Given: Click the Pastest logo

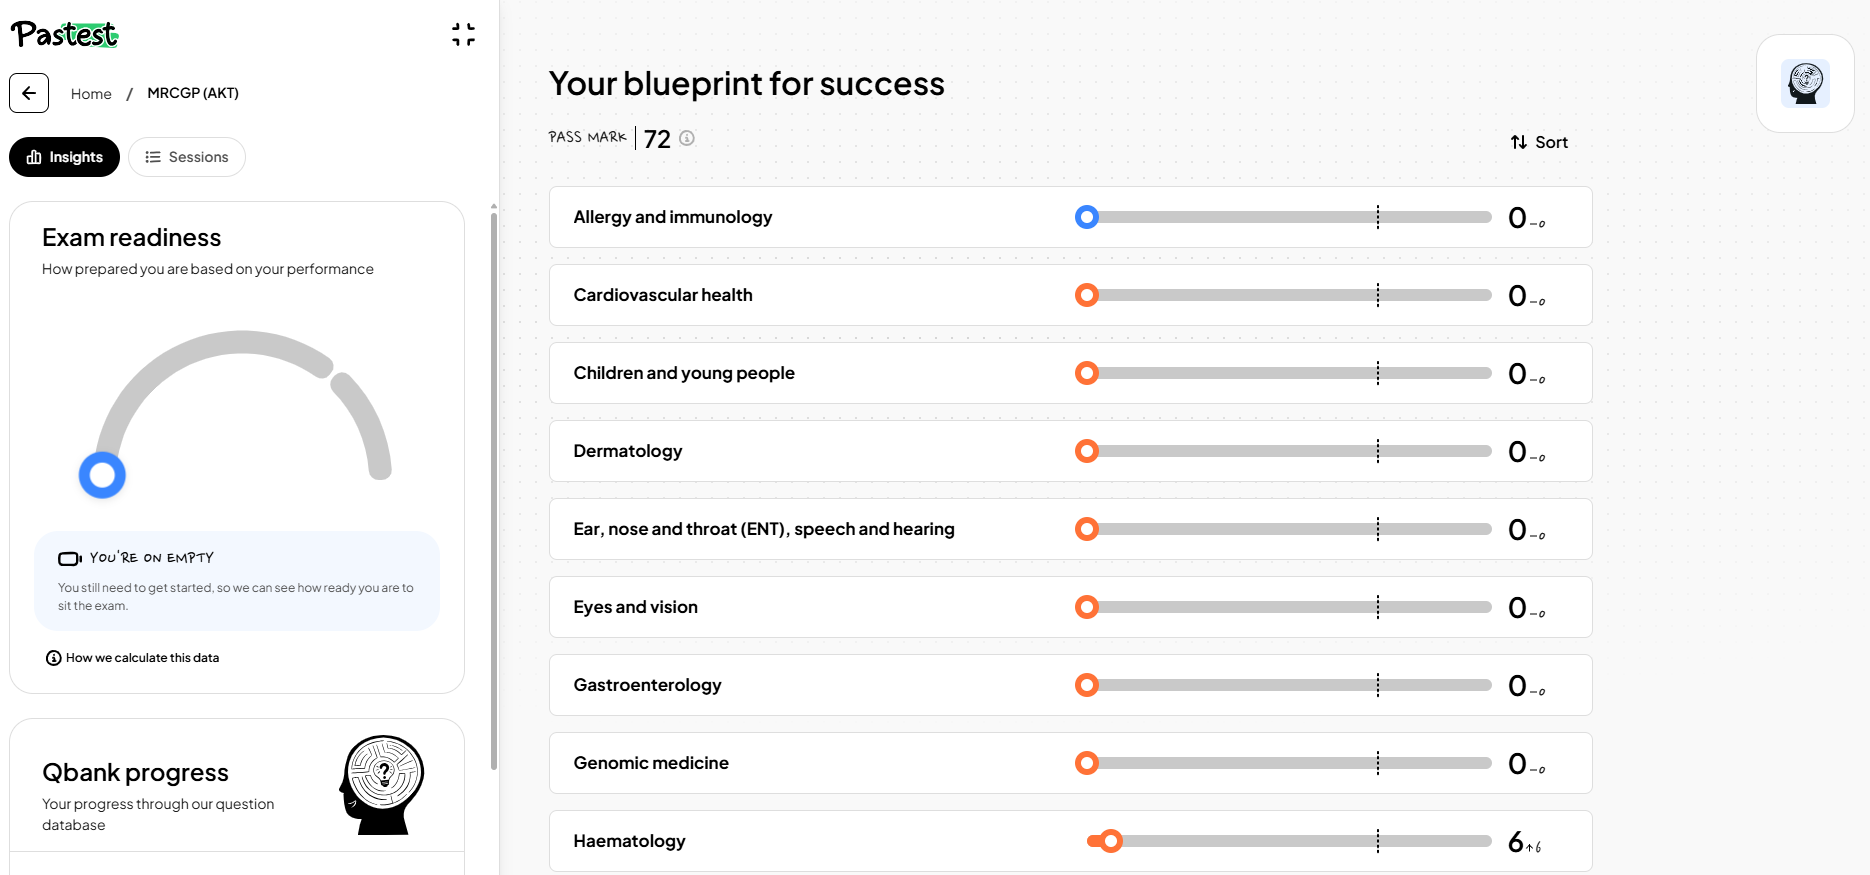Looking at the screenshot, I should click(65, 34).
